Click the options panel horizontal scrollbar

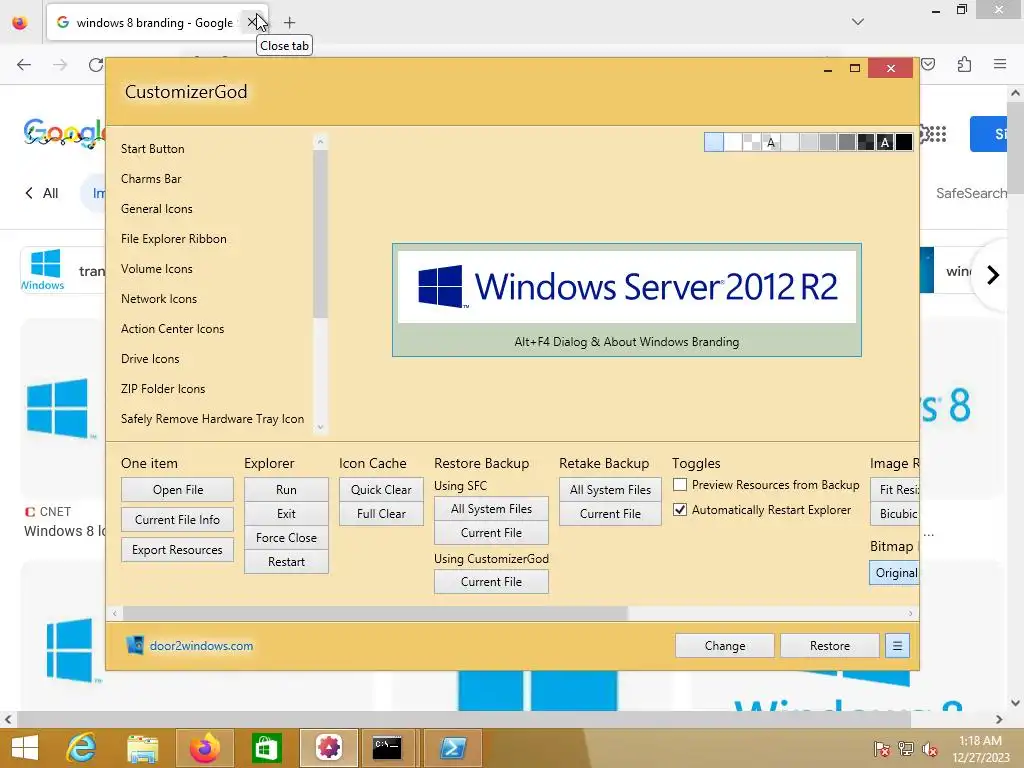pyautogui.click(x=376, y=613)
